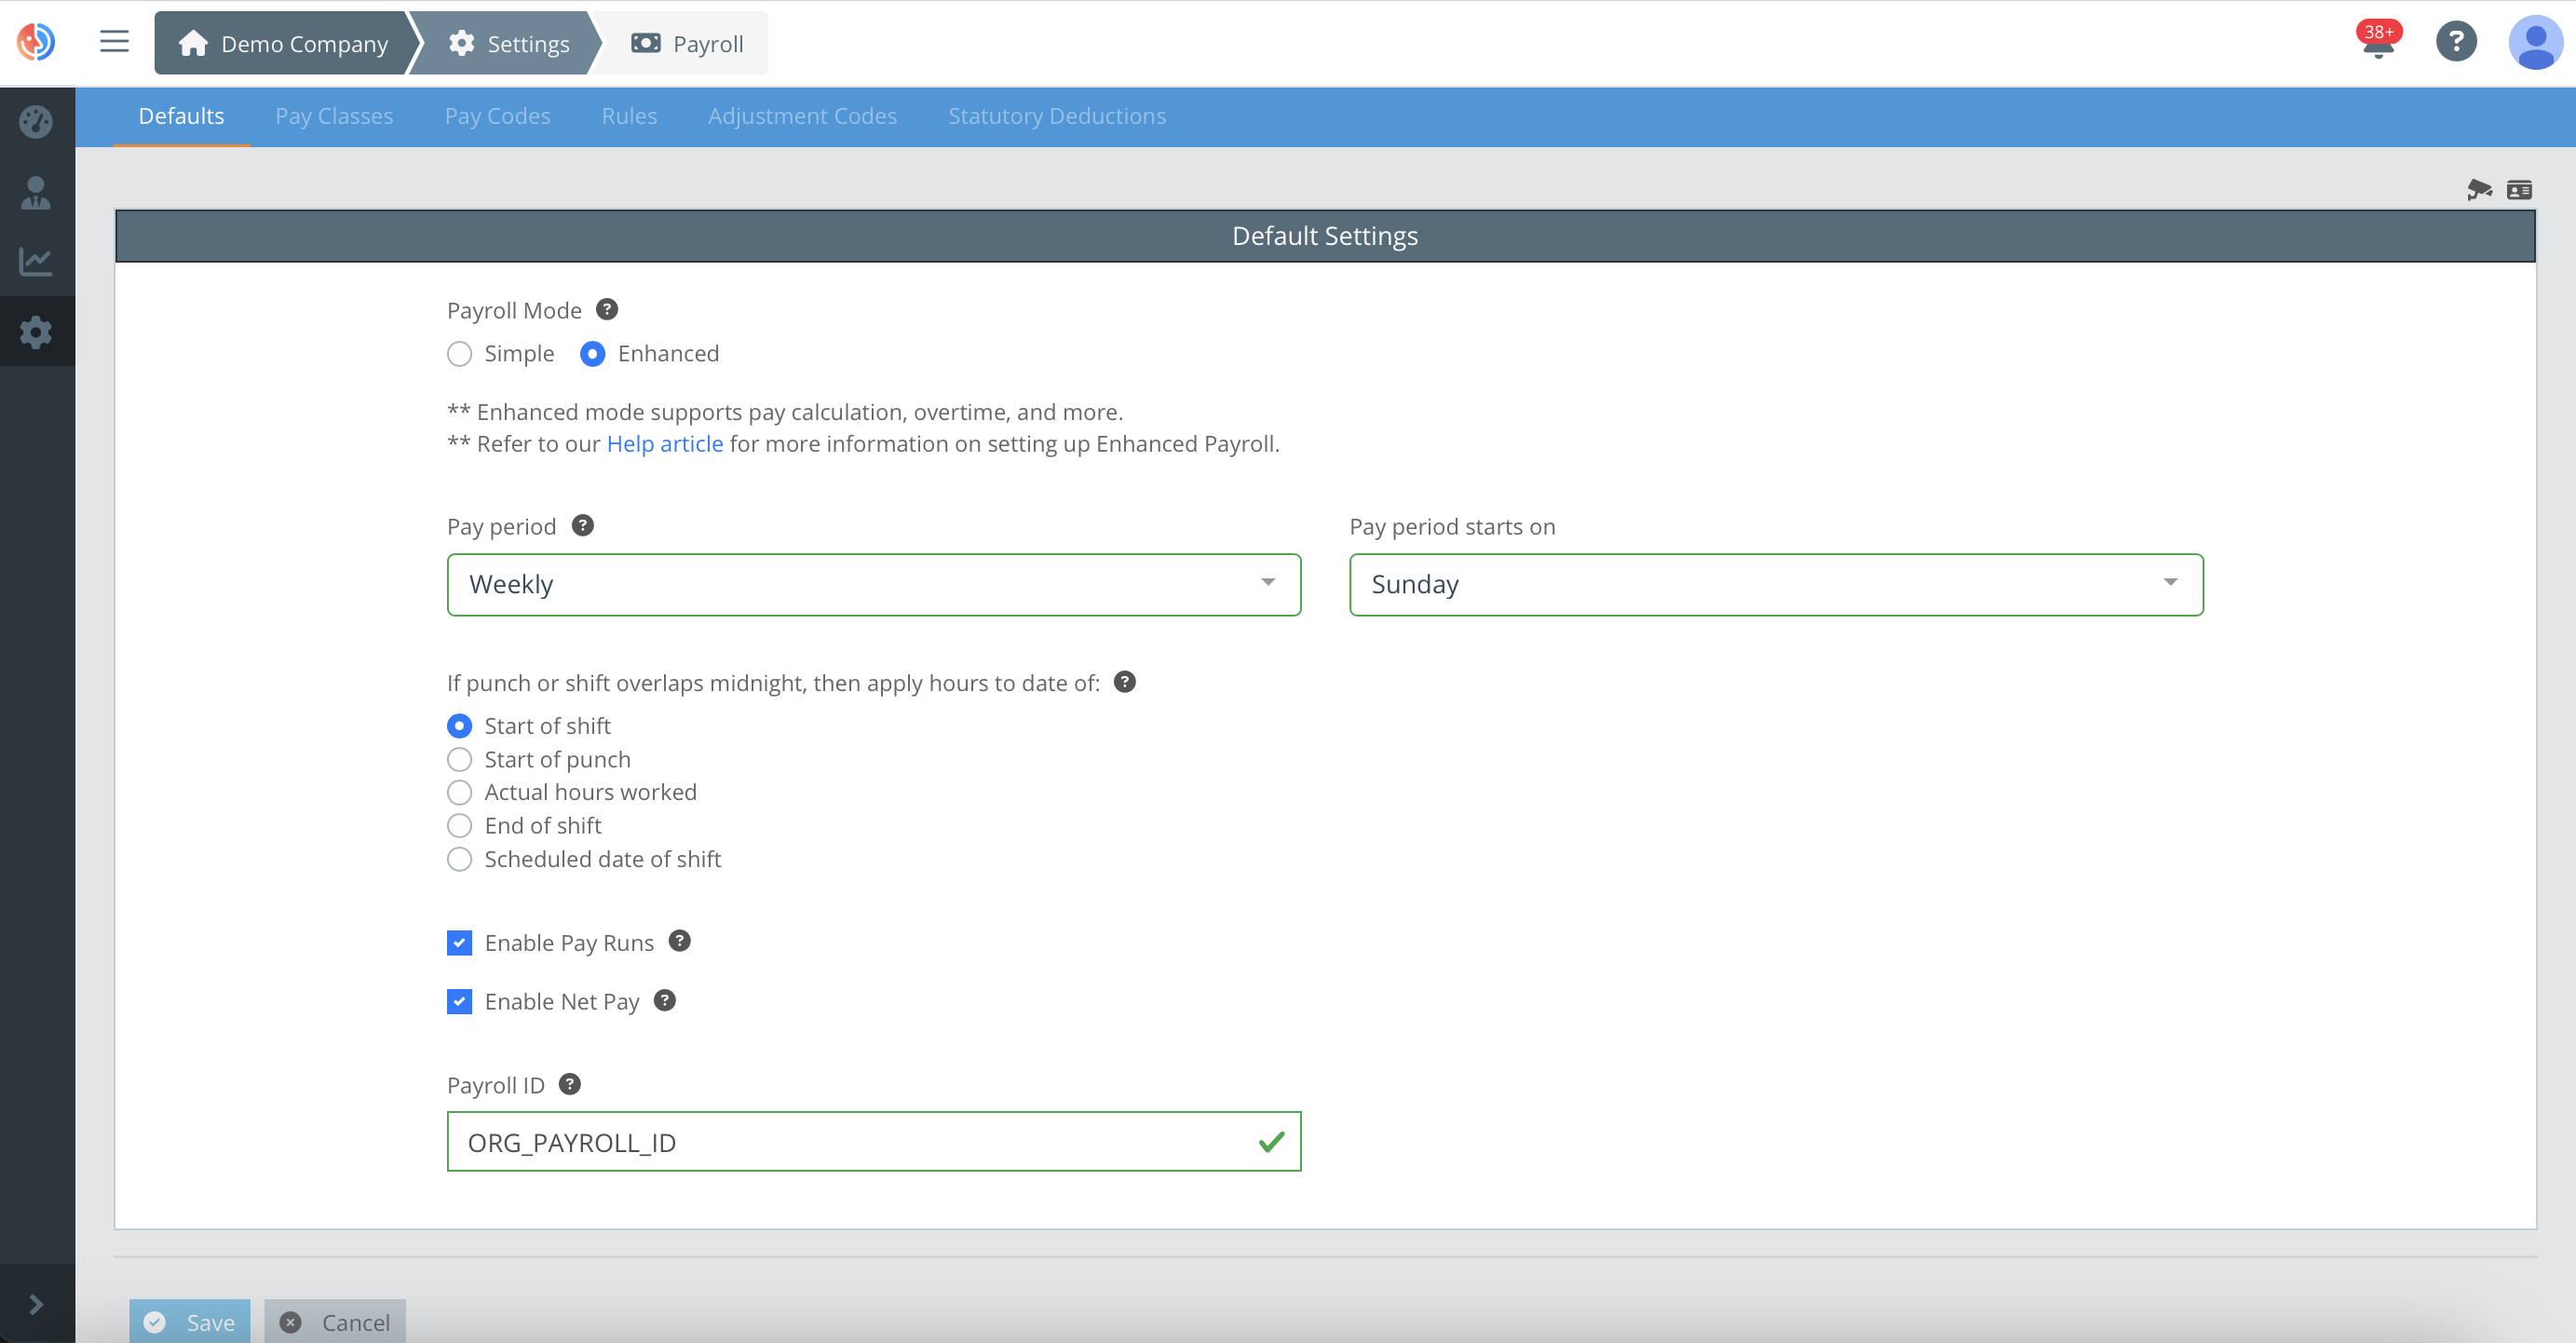Select the Actual hours worked option
The width and height of the screenshot is (2576, 1343).
click(x=459, y=793)
